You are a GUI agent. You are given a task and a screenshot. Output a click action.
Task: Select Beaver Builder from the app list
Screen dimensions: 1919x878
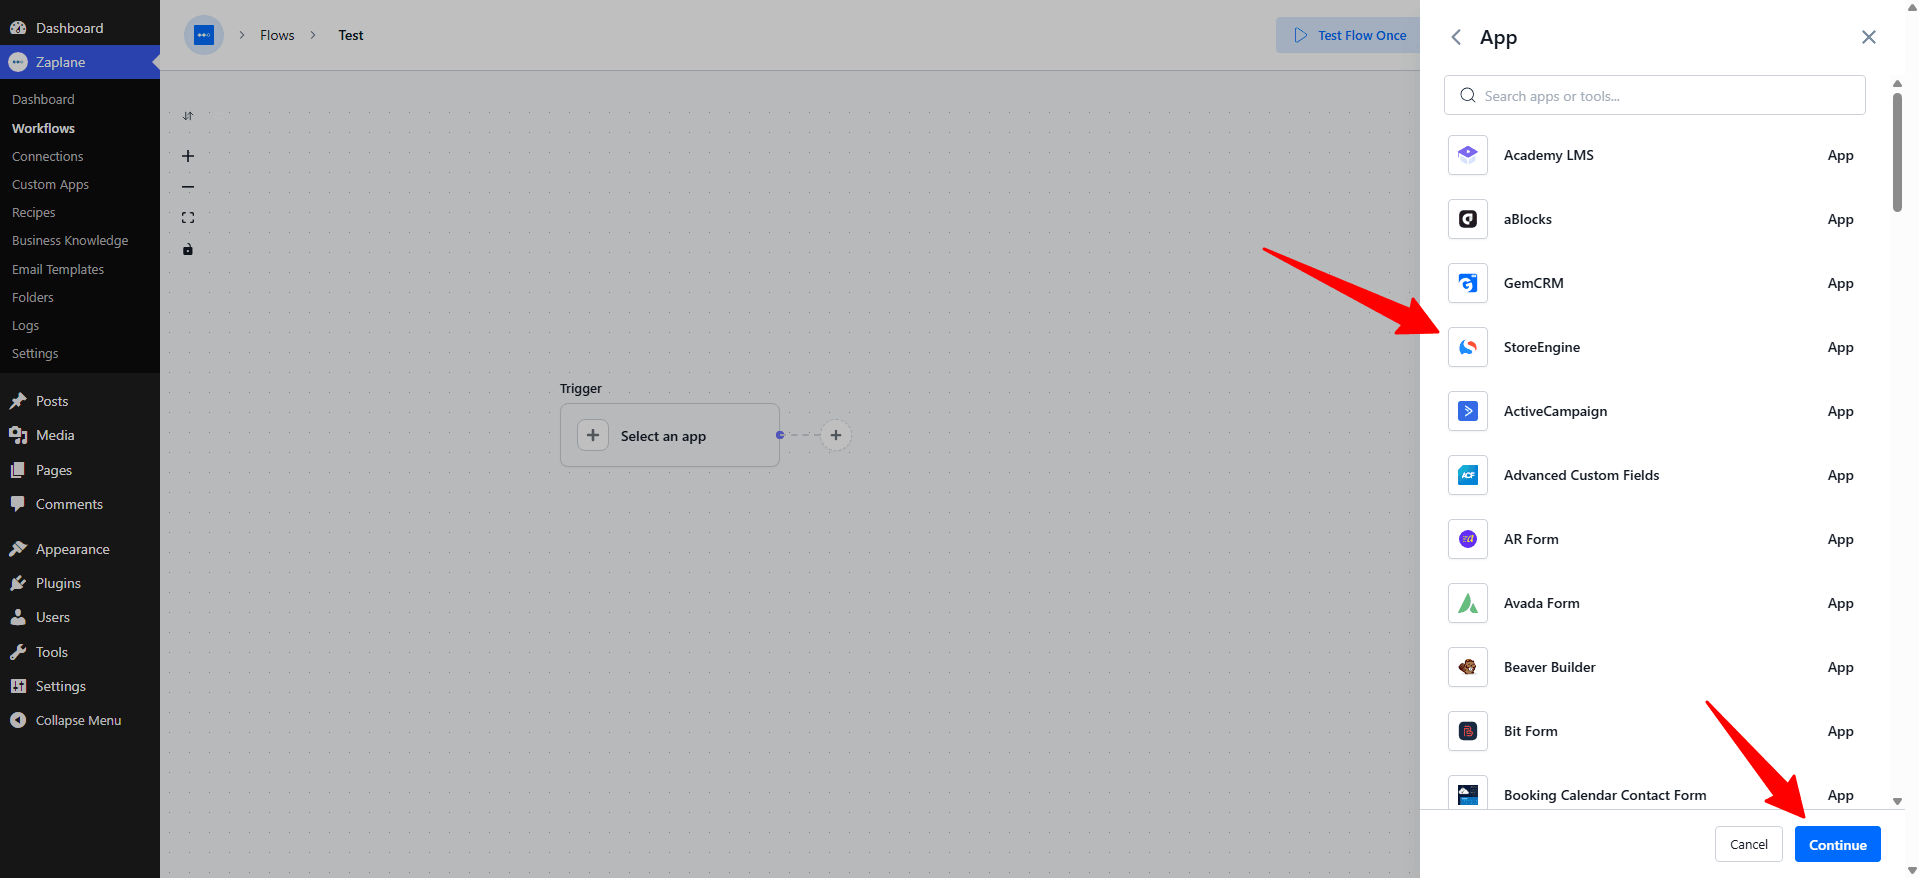tap(1655, 667)
